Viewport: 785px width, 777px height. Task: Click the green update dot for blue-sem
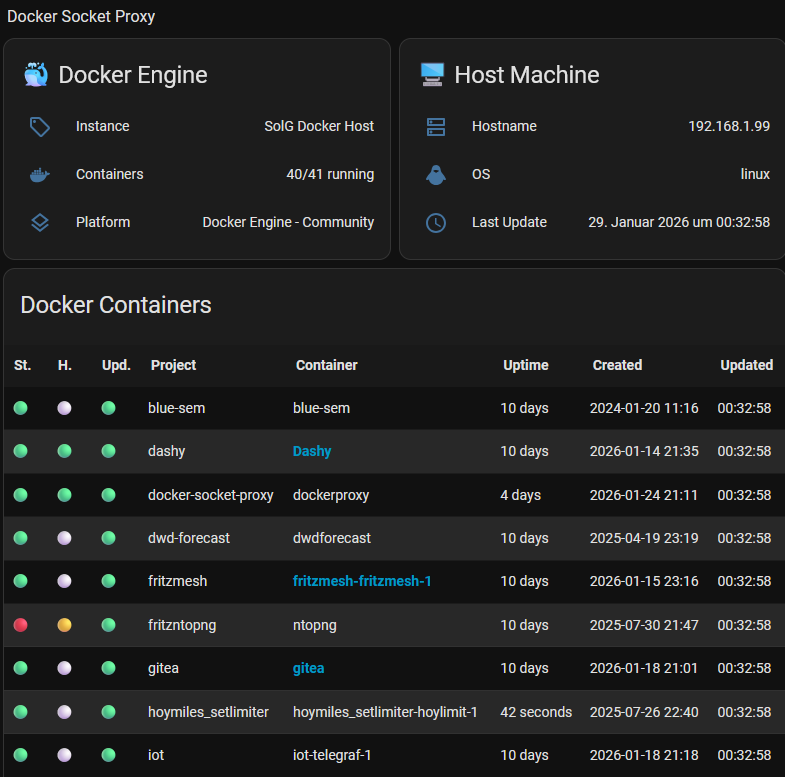coord(109,408)
